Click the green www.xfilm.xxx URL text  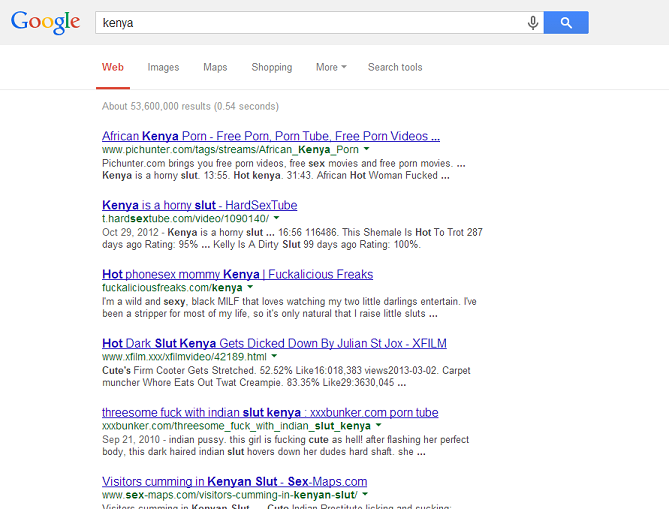tap(184, 357)
